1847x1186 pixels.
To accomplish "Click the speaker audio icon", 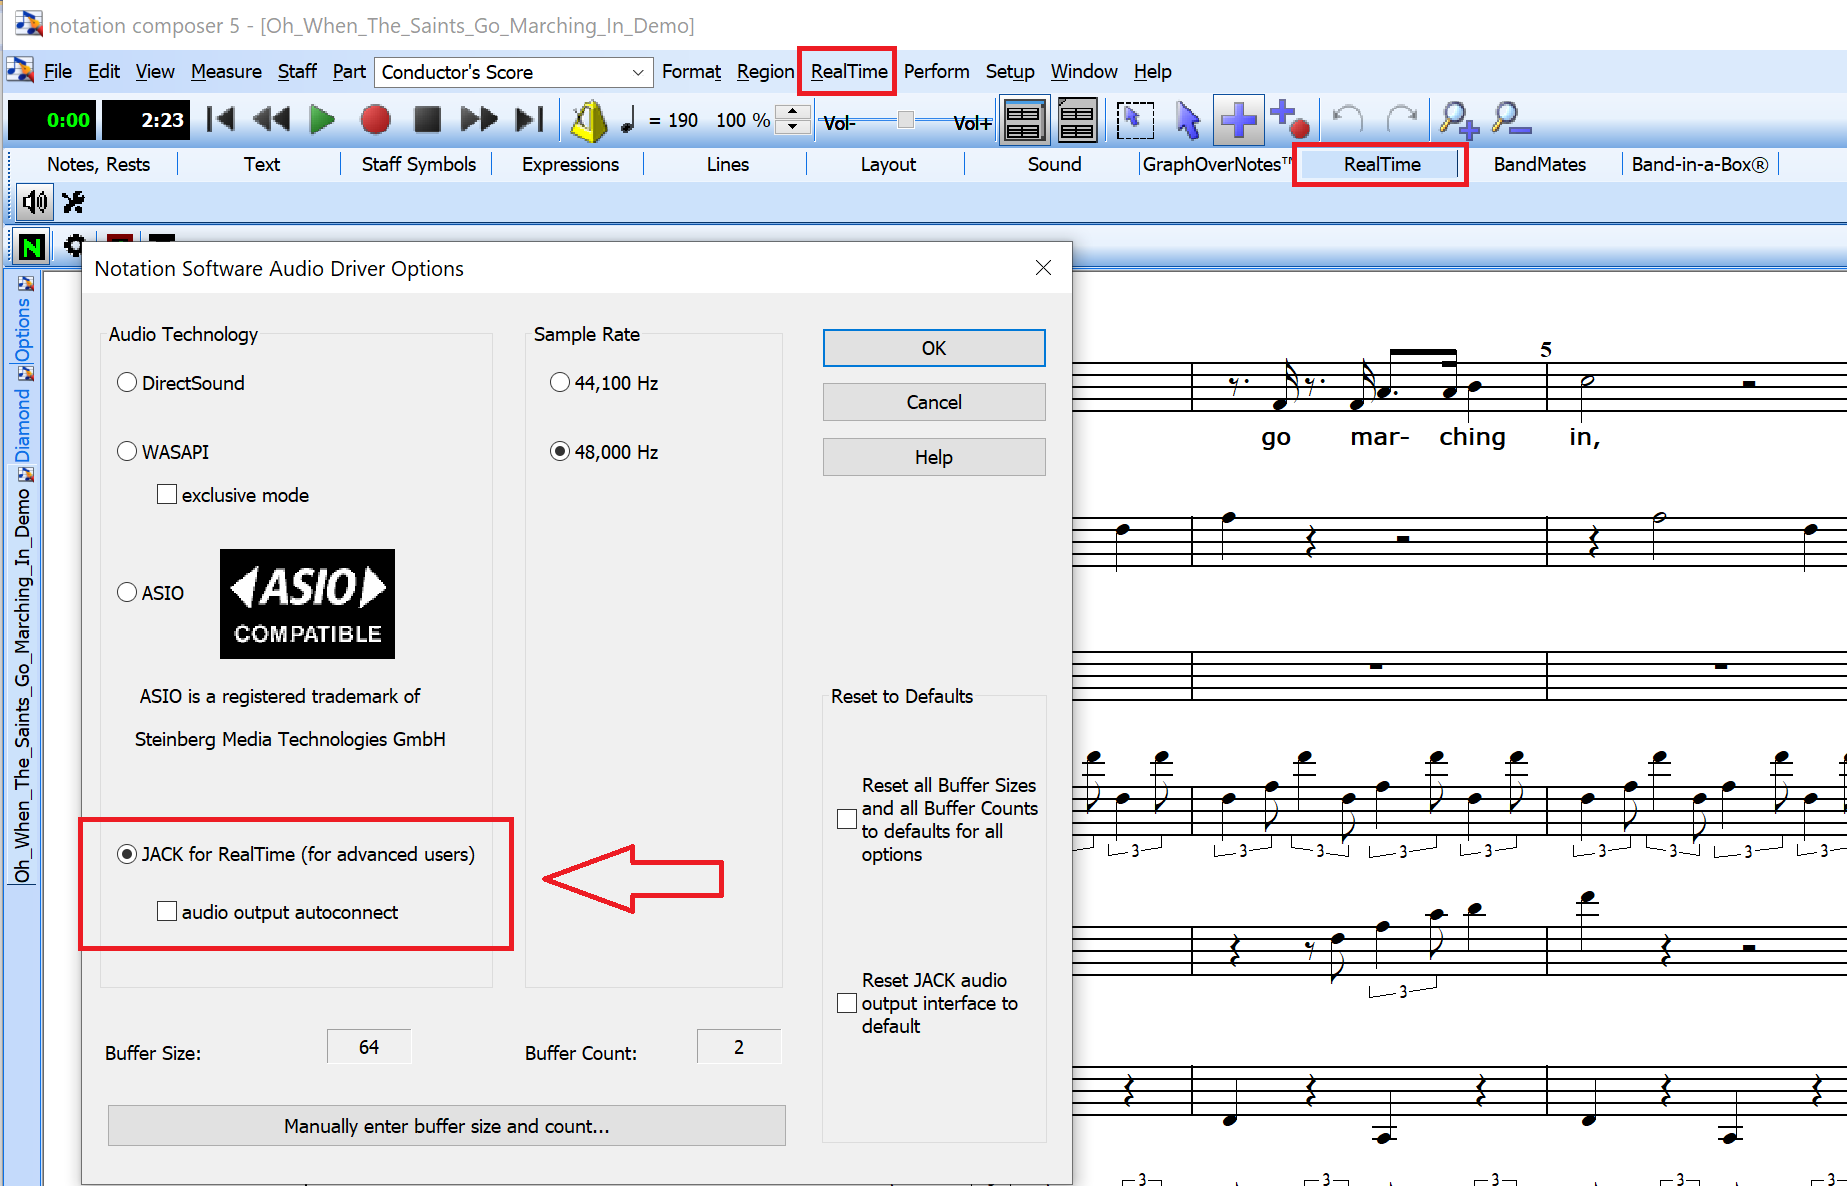I will point(35,202).
